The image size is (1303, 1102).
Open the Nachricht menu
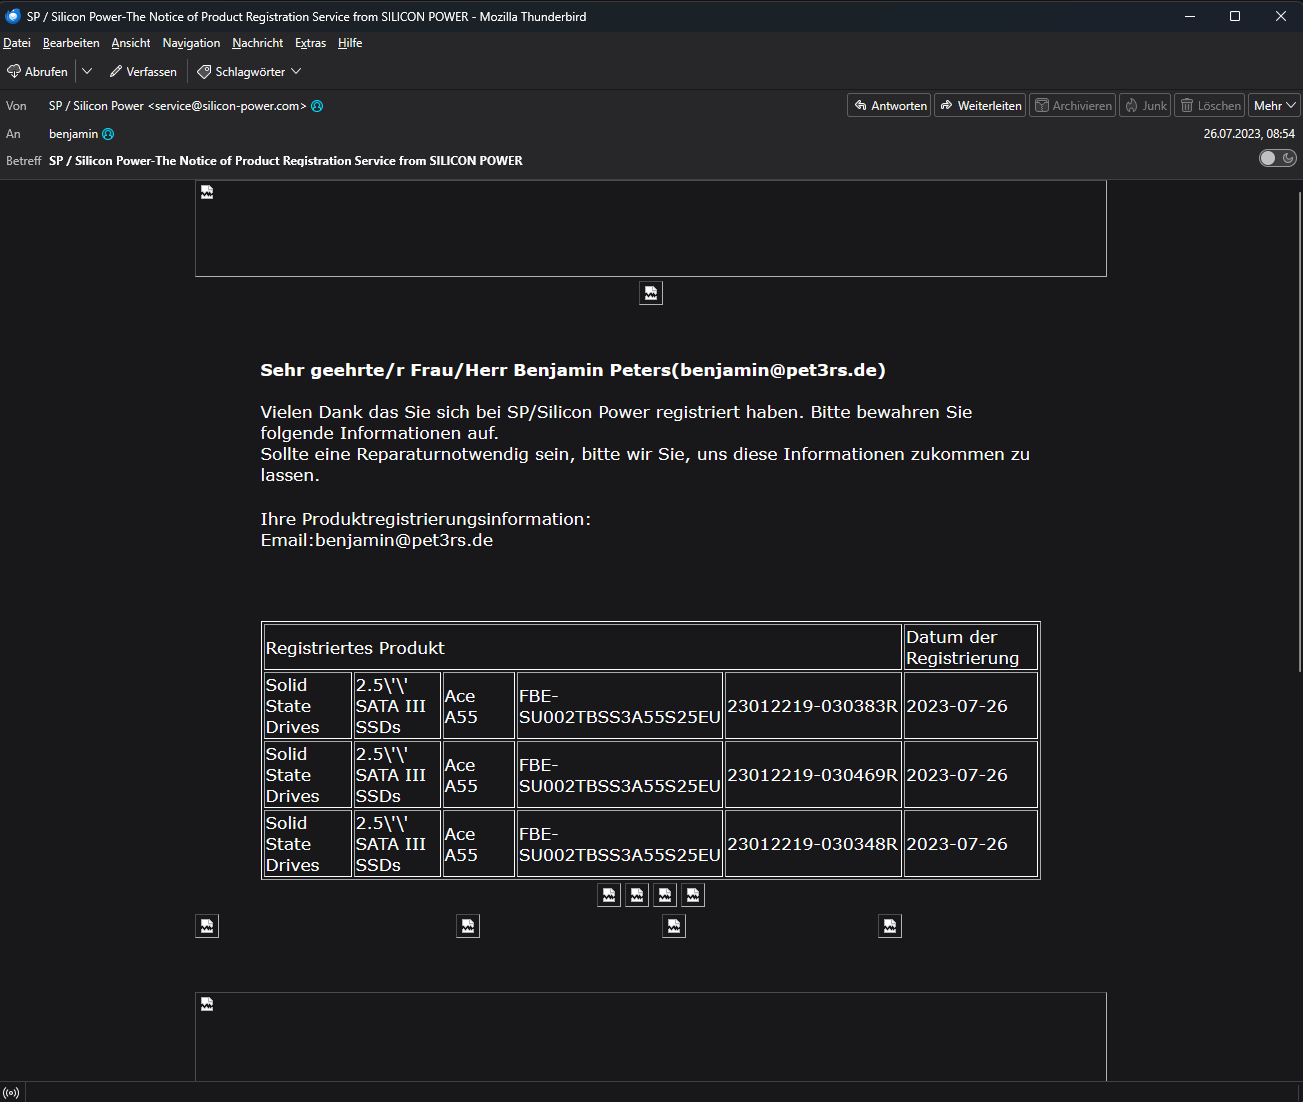pos(257,43)
